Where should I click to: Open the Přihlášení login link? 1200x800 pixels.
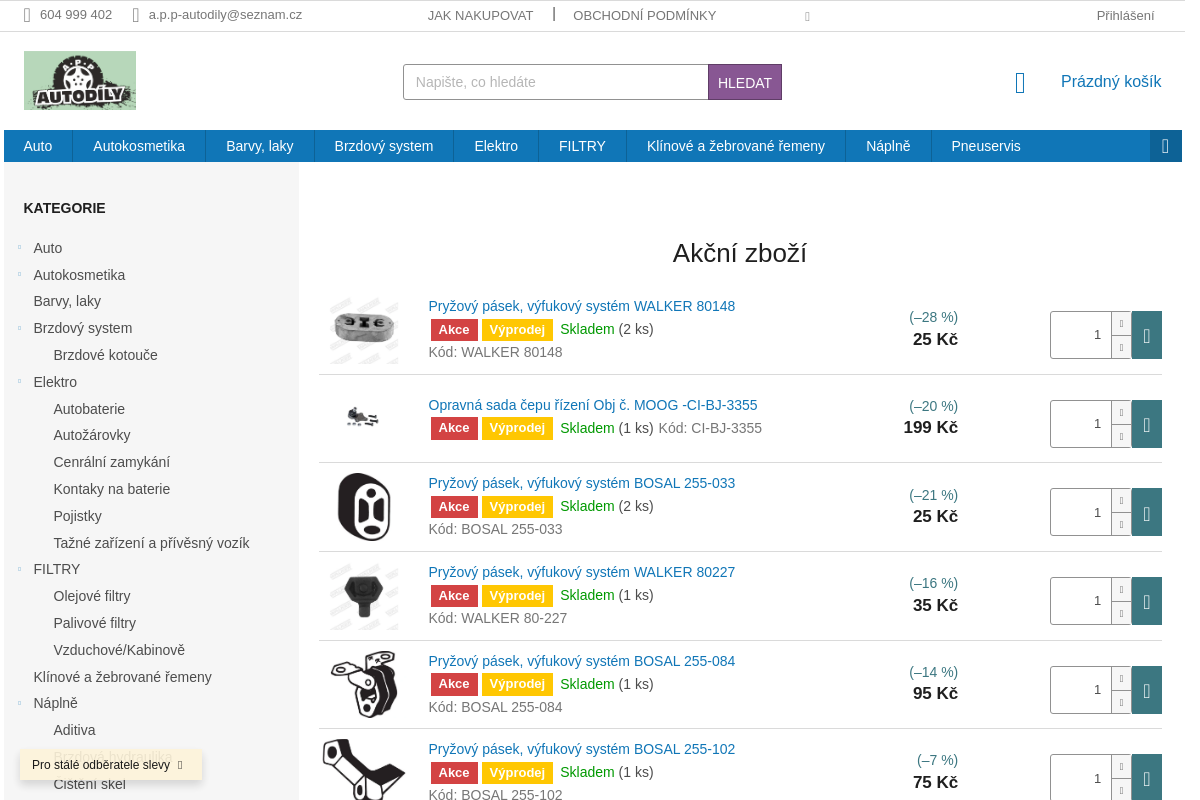1125,15
